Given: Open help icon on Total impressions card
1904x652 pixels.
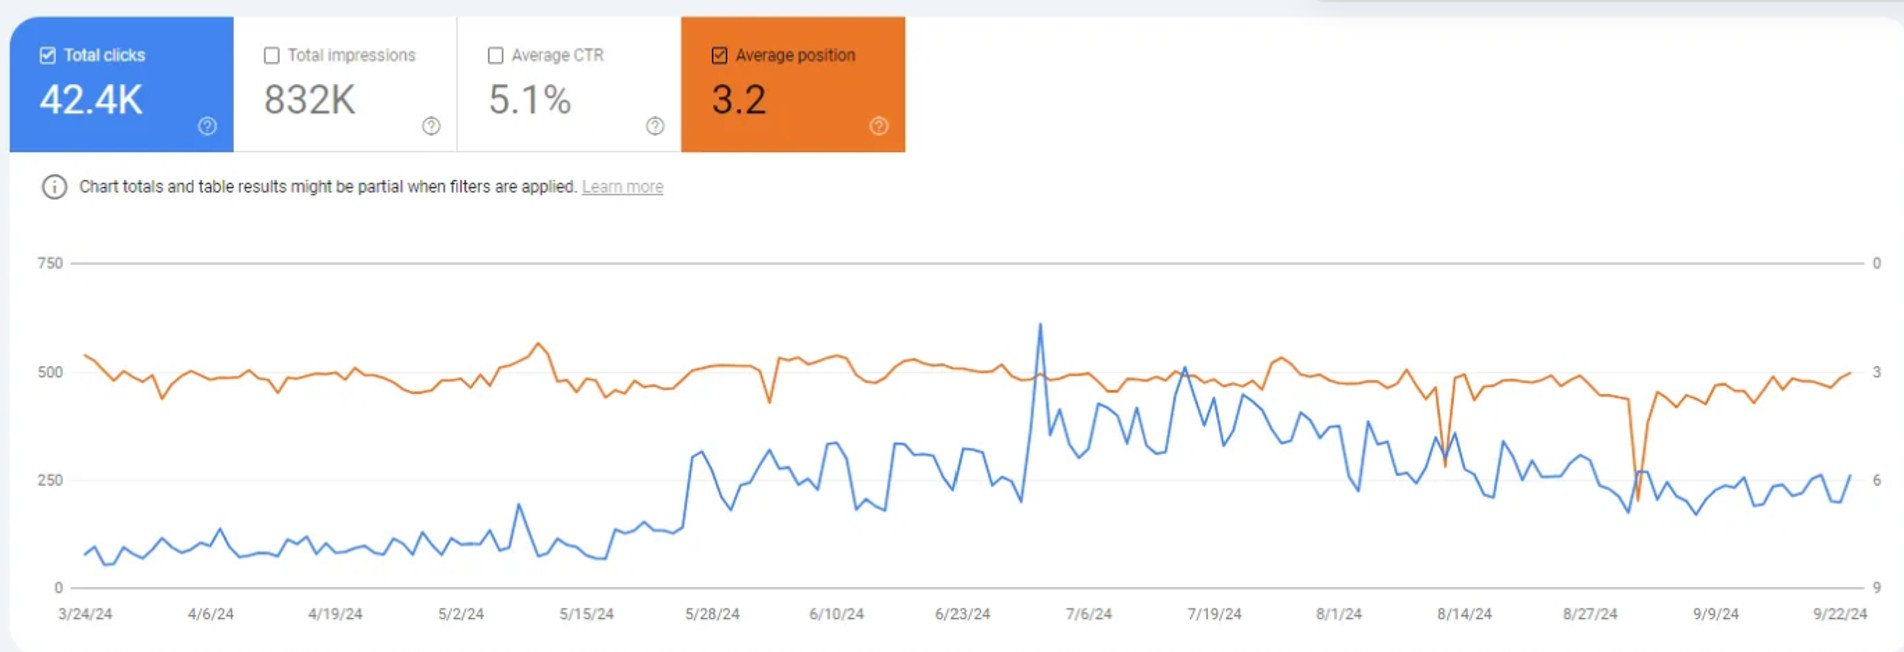Looking at the screenshot, I should pos(431,126).
